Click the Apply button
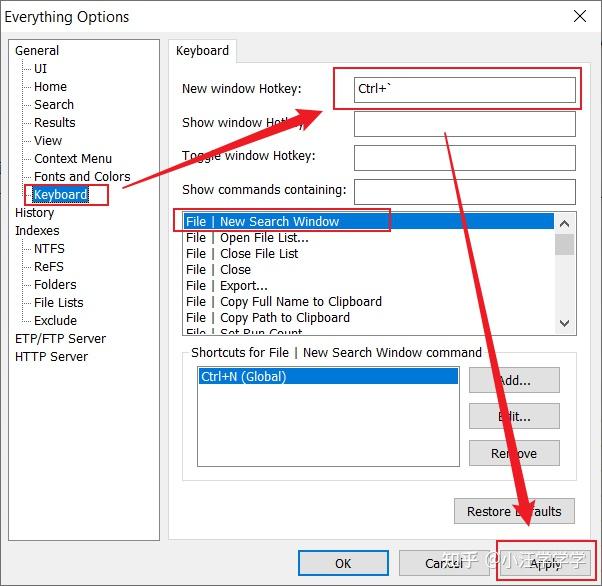The image size is (602, 586). (545, 563)
